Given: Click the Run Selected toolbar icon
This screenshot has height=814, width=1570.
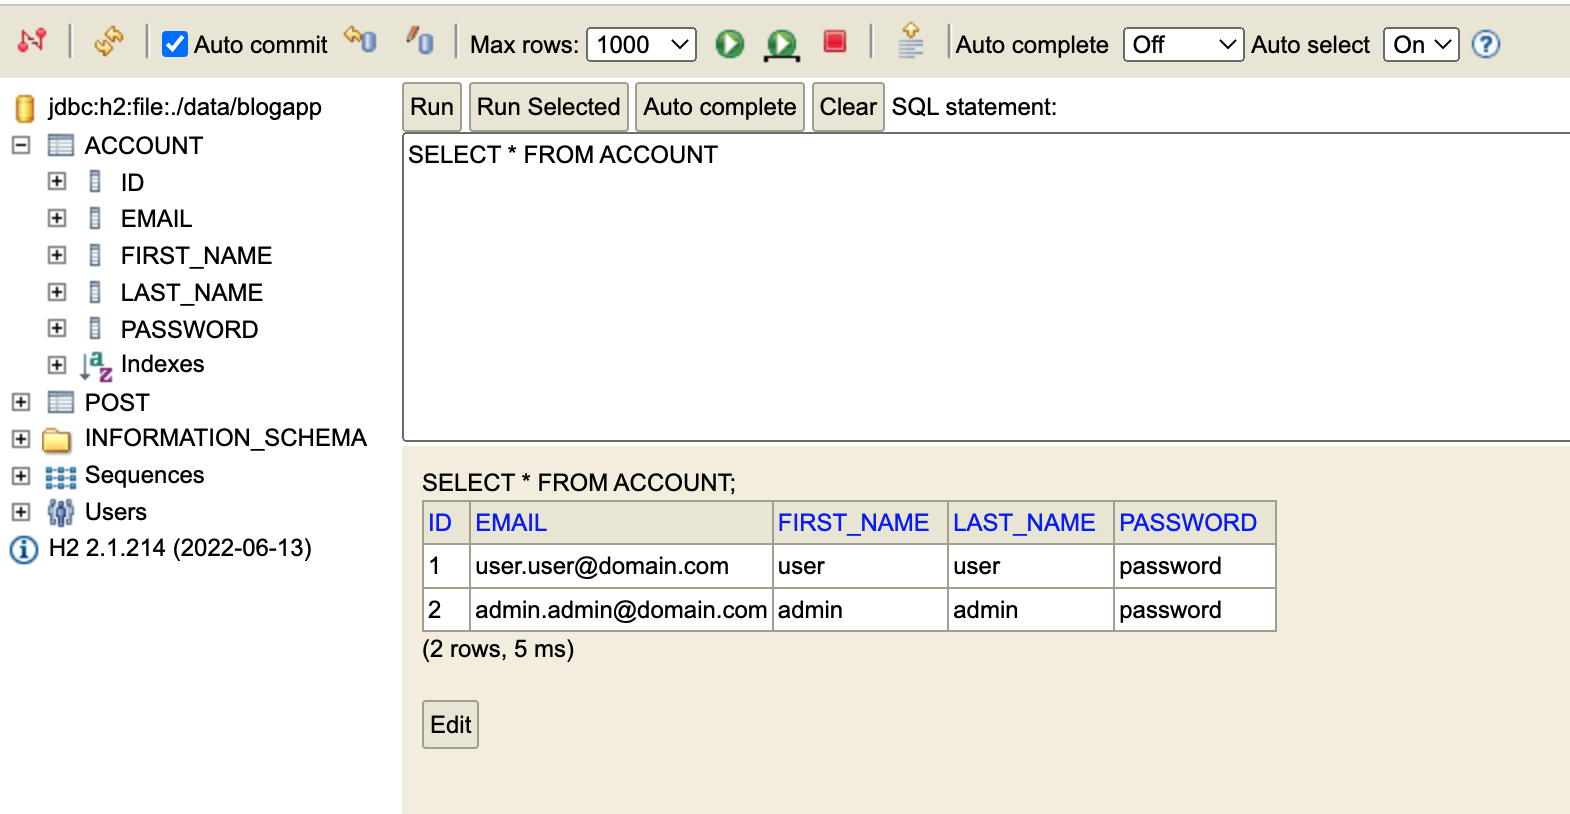Looking at the screenshot, I should pyautogui.click(x=781, y=44).
